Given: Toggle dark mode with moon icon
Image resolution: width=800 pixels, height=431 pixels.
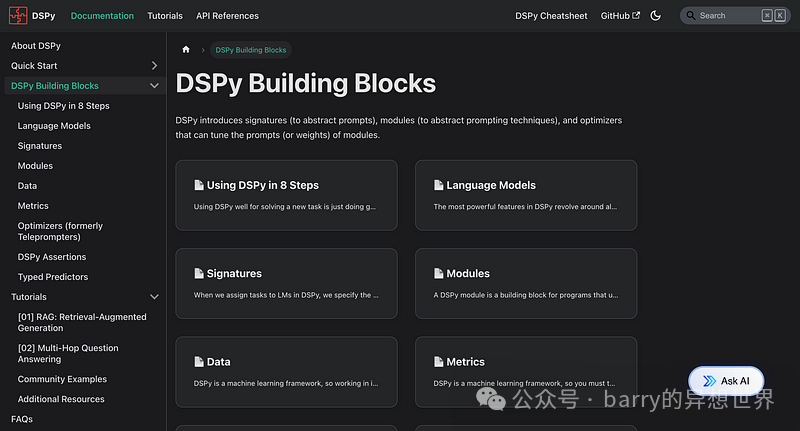Looking at the screenshot, I should (x=656, y=16).
